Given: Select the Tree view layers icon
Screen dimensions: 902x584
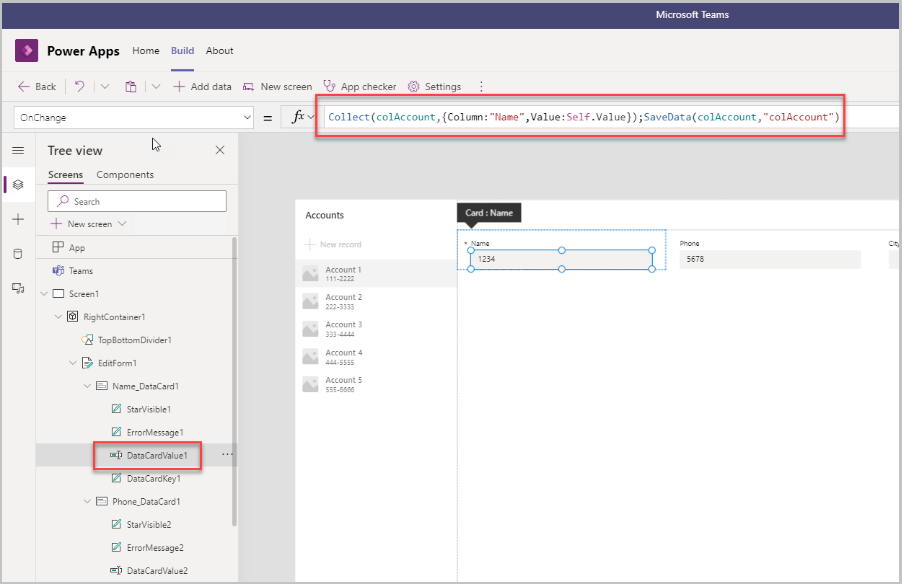Looking at the screenshot, I should 18,185.
